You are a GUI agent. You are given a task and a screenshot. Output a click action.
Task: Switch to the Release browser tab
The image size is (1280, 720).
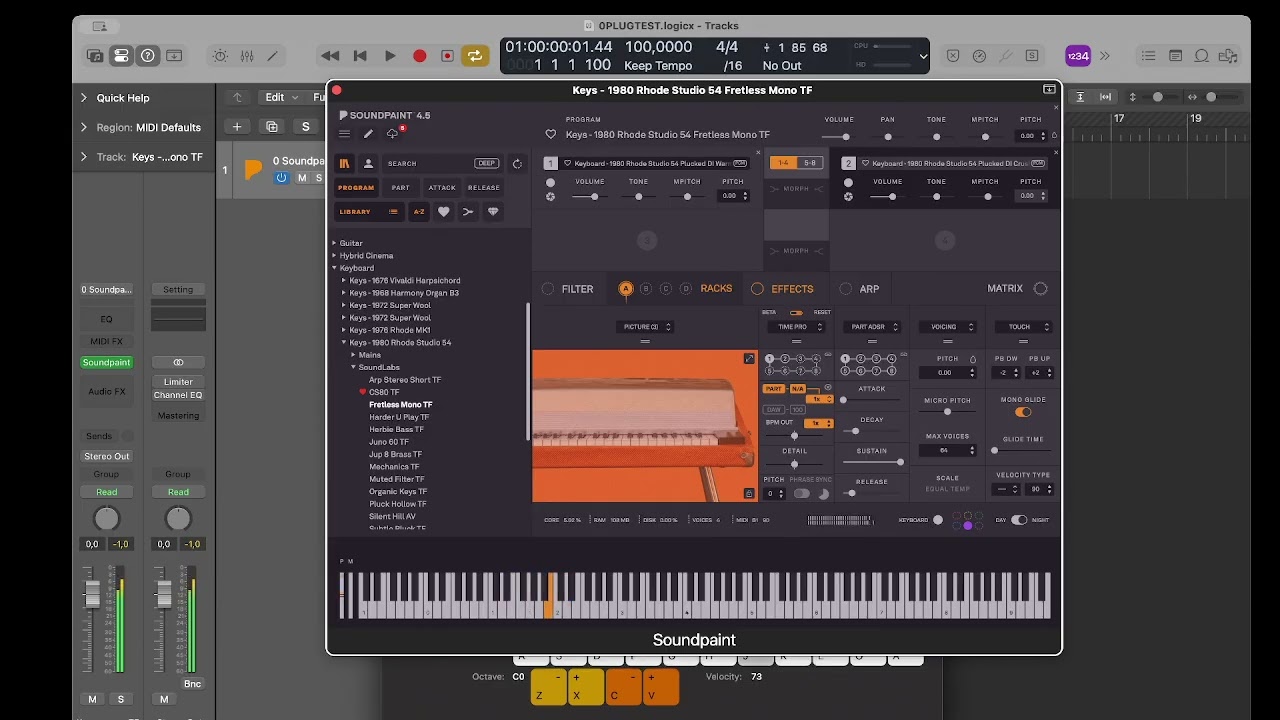[484, 188]
